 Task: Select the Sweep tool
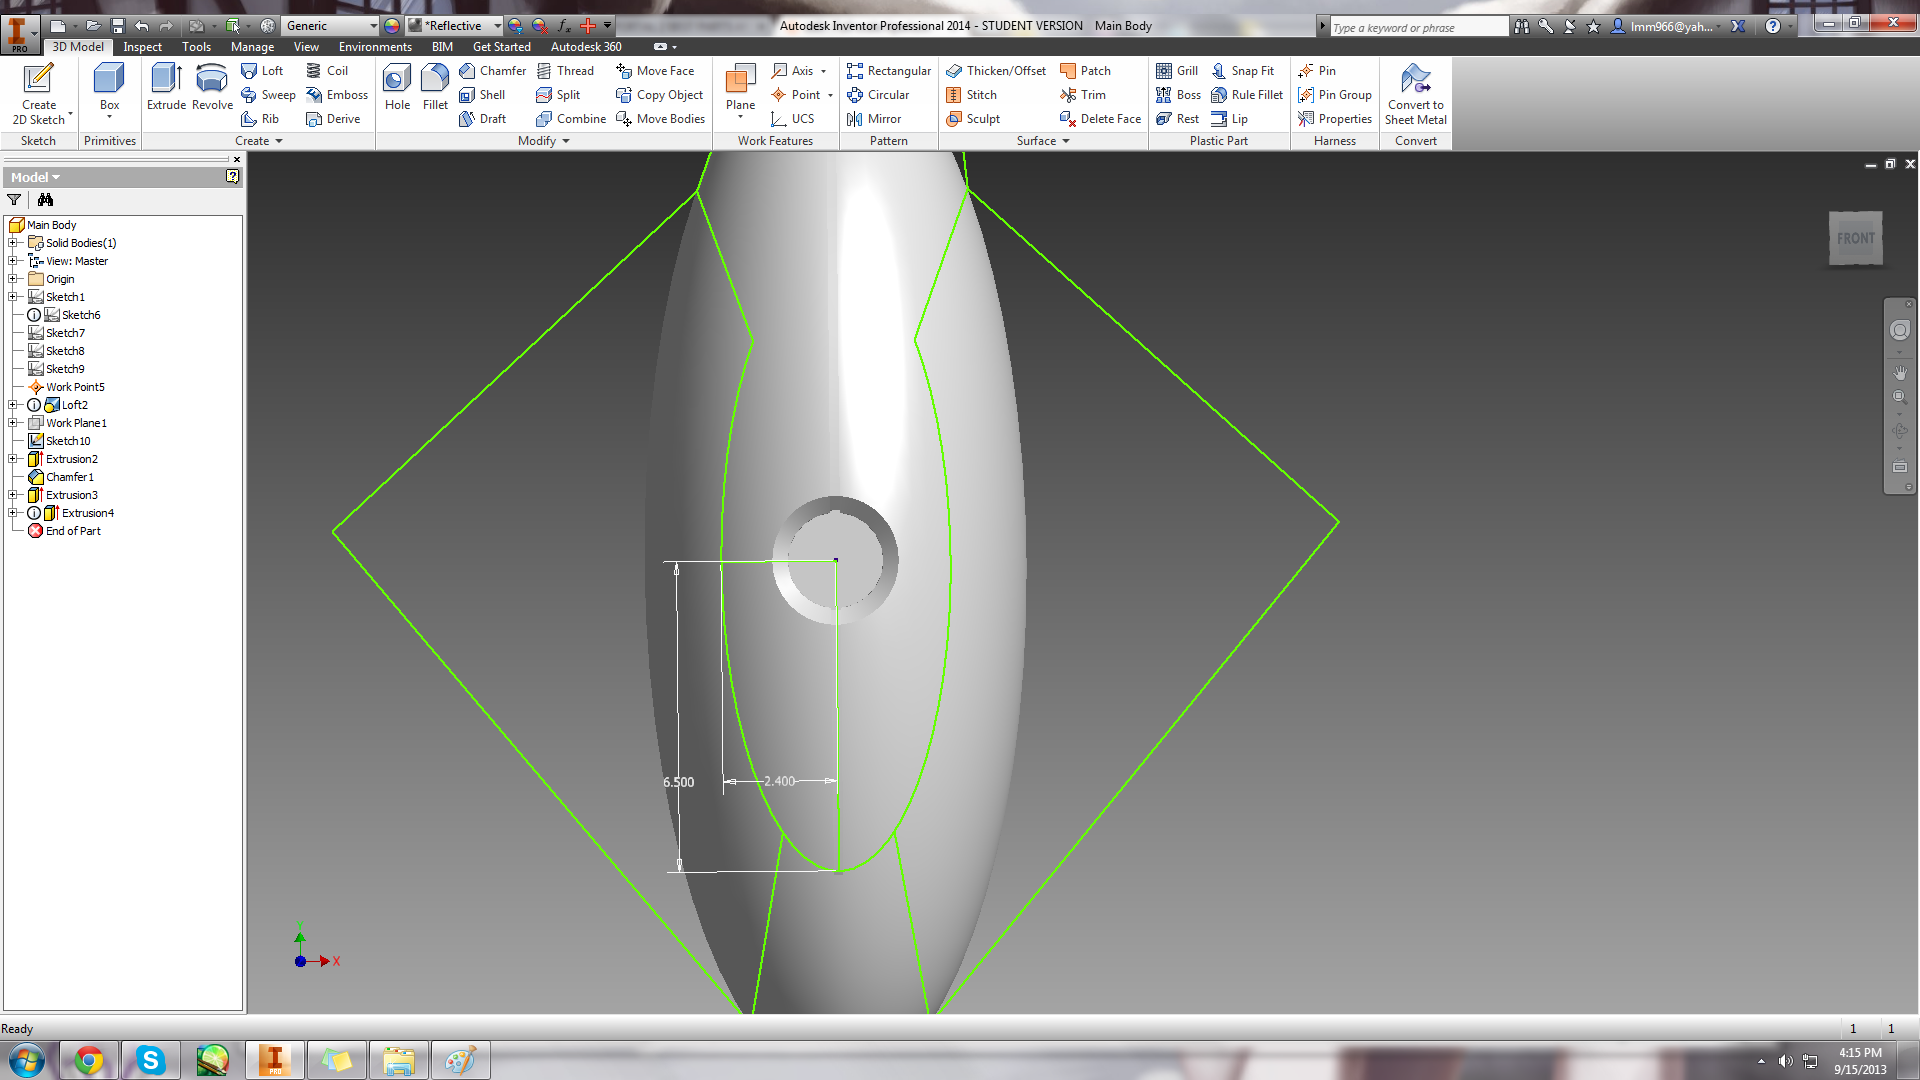268,95
